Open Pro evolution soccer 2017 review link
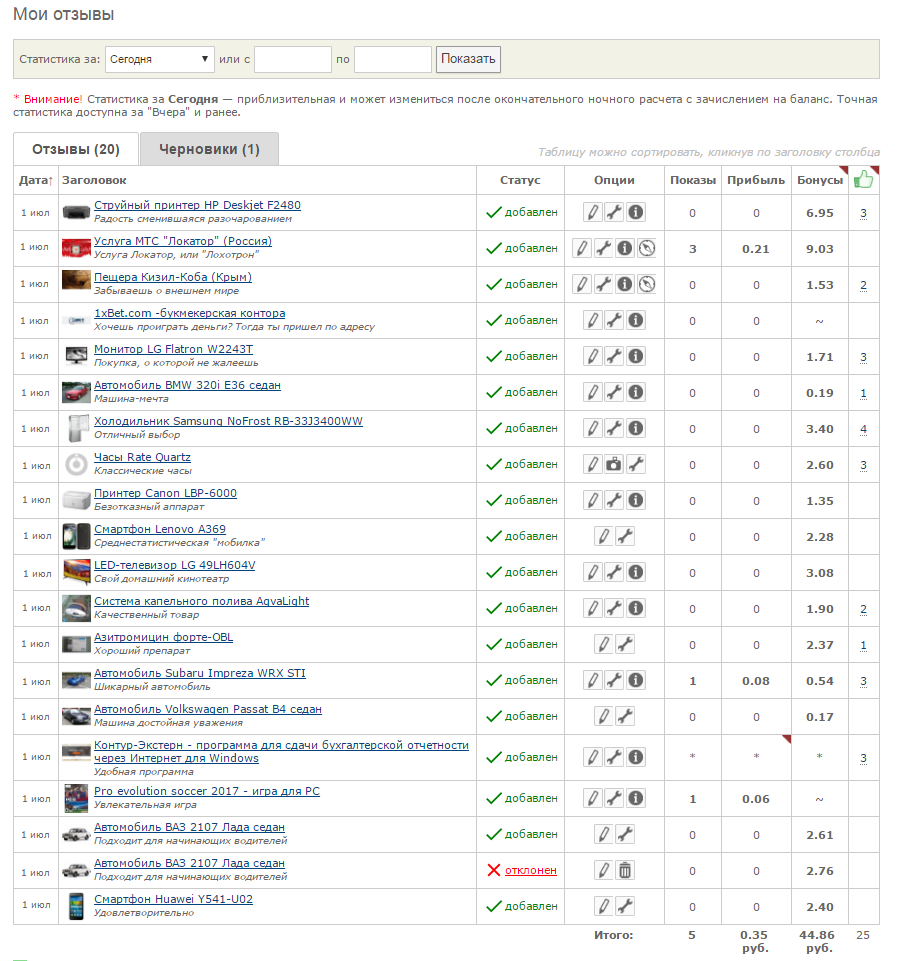 207,791
